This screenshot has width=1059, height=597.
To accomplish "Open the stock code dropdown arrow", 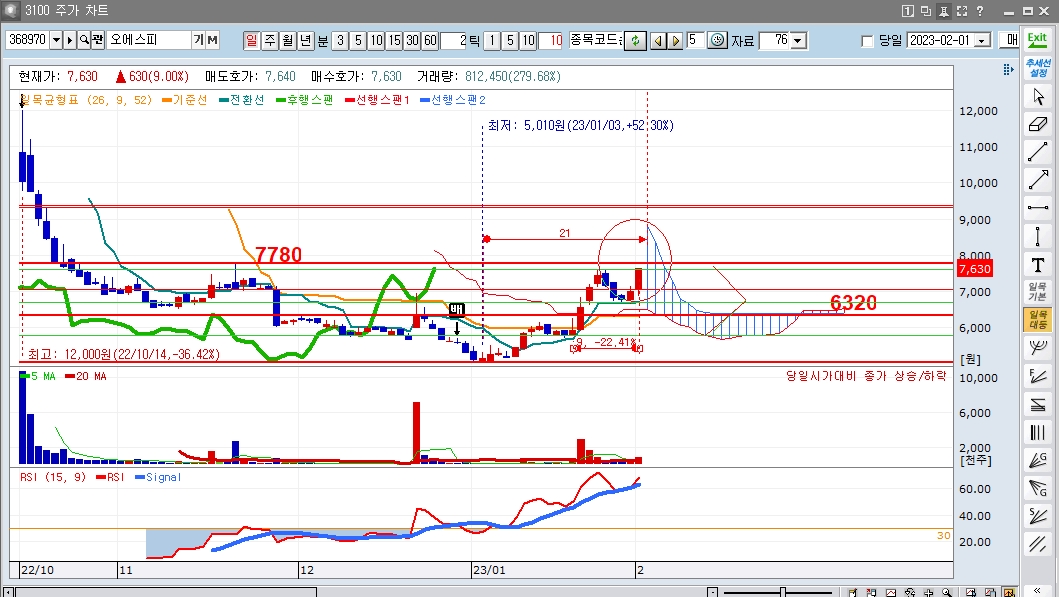I will click(56, 40).
